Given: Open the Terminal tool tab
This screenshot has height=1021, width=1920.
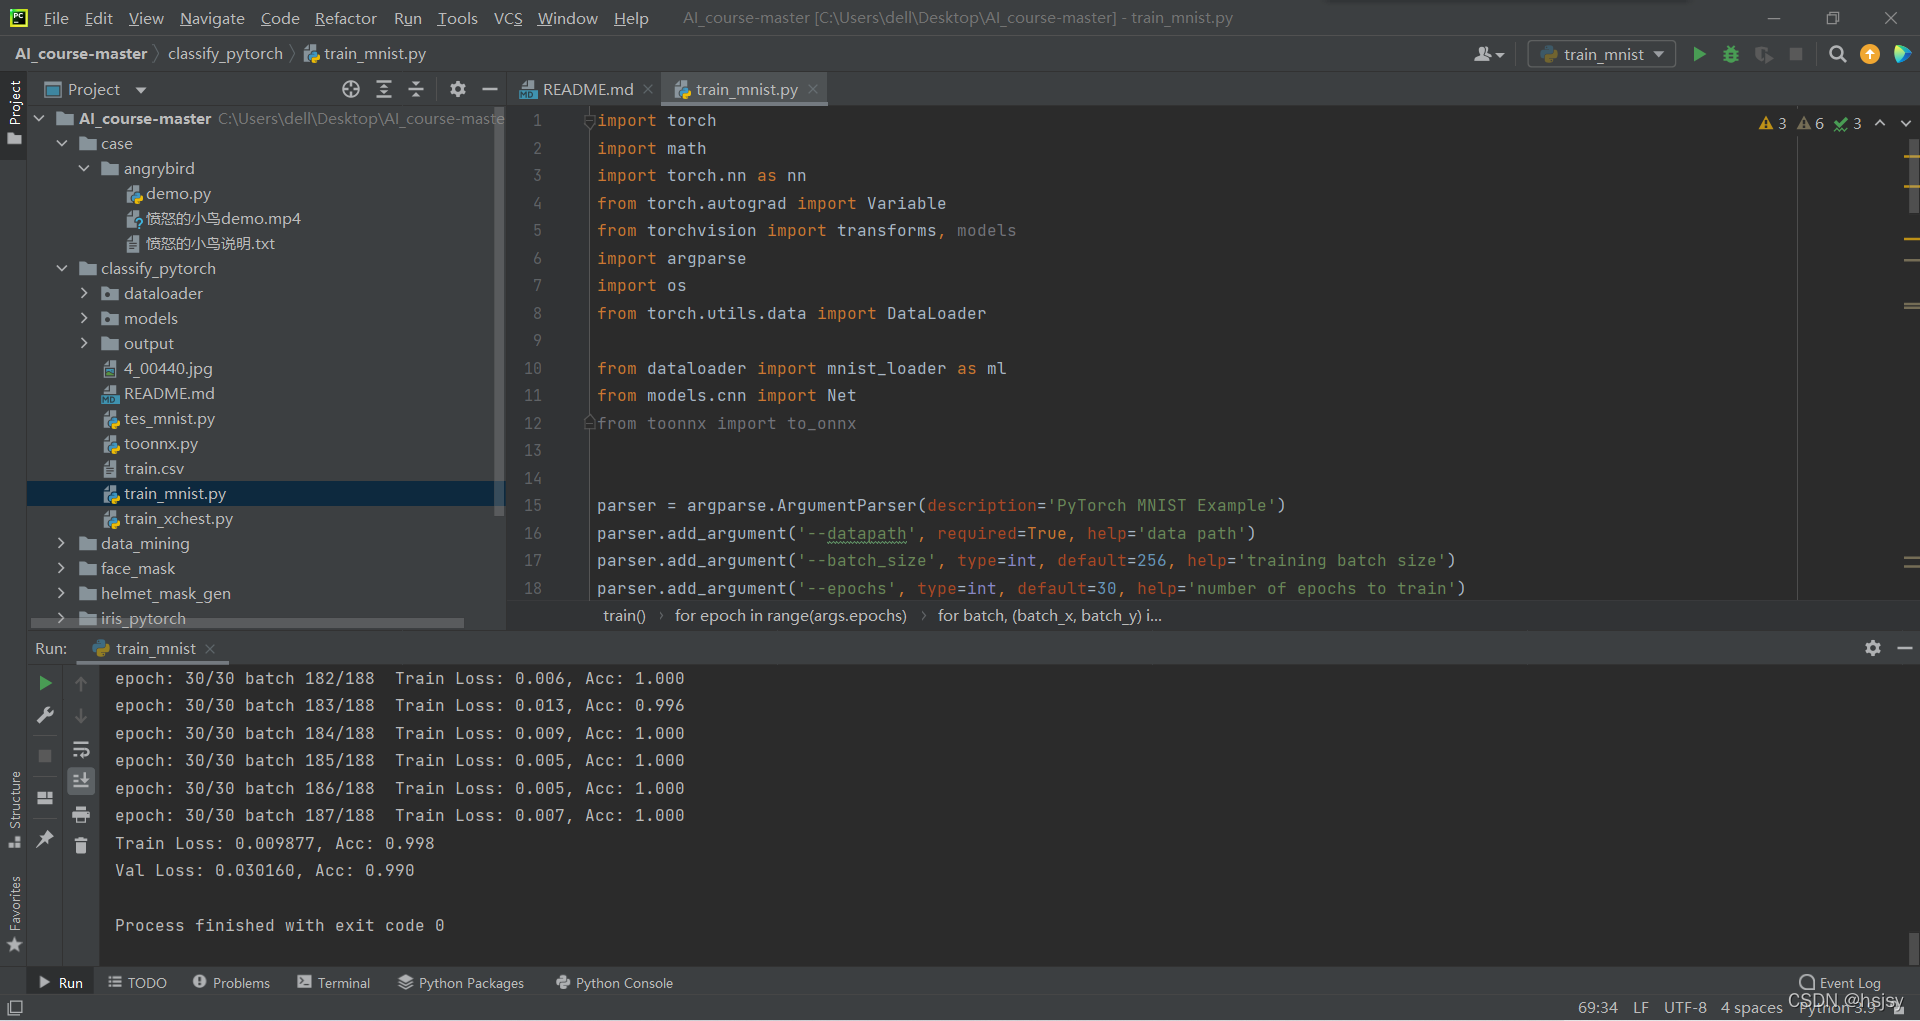Looking at the screenshot, I should coord(334,983).
